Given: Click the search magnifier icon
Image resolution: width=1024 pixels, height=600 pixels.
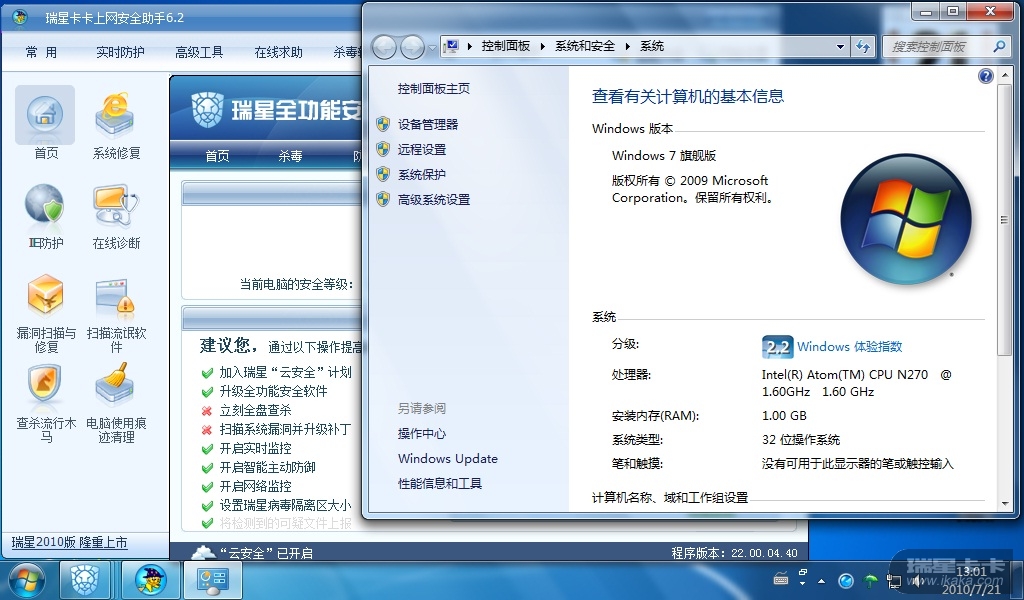Looking at the screenshot, I should coord(999,46).
